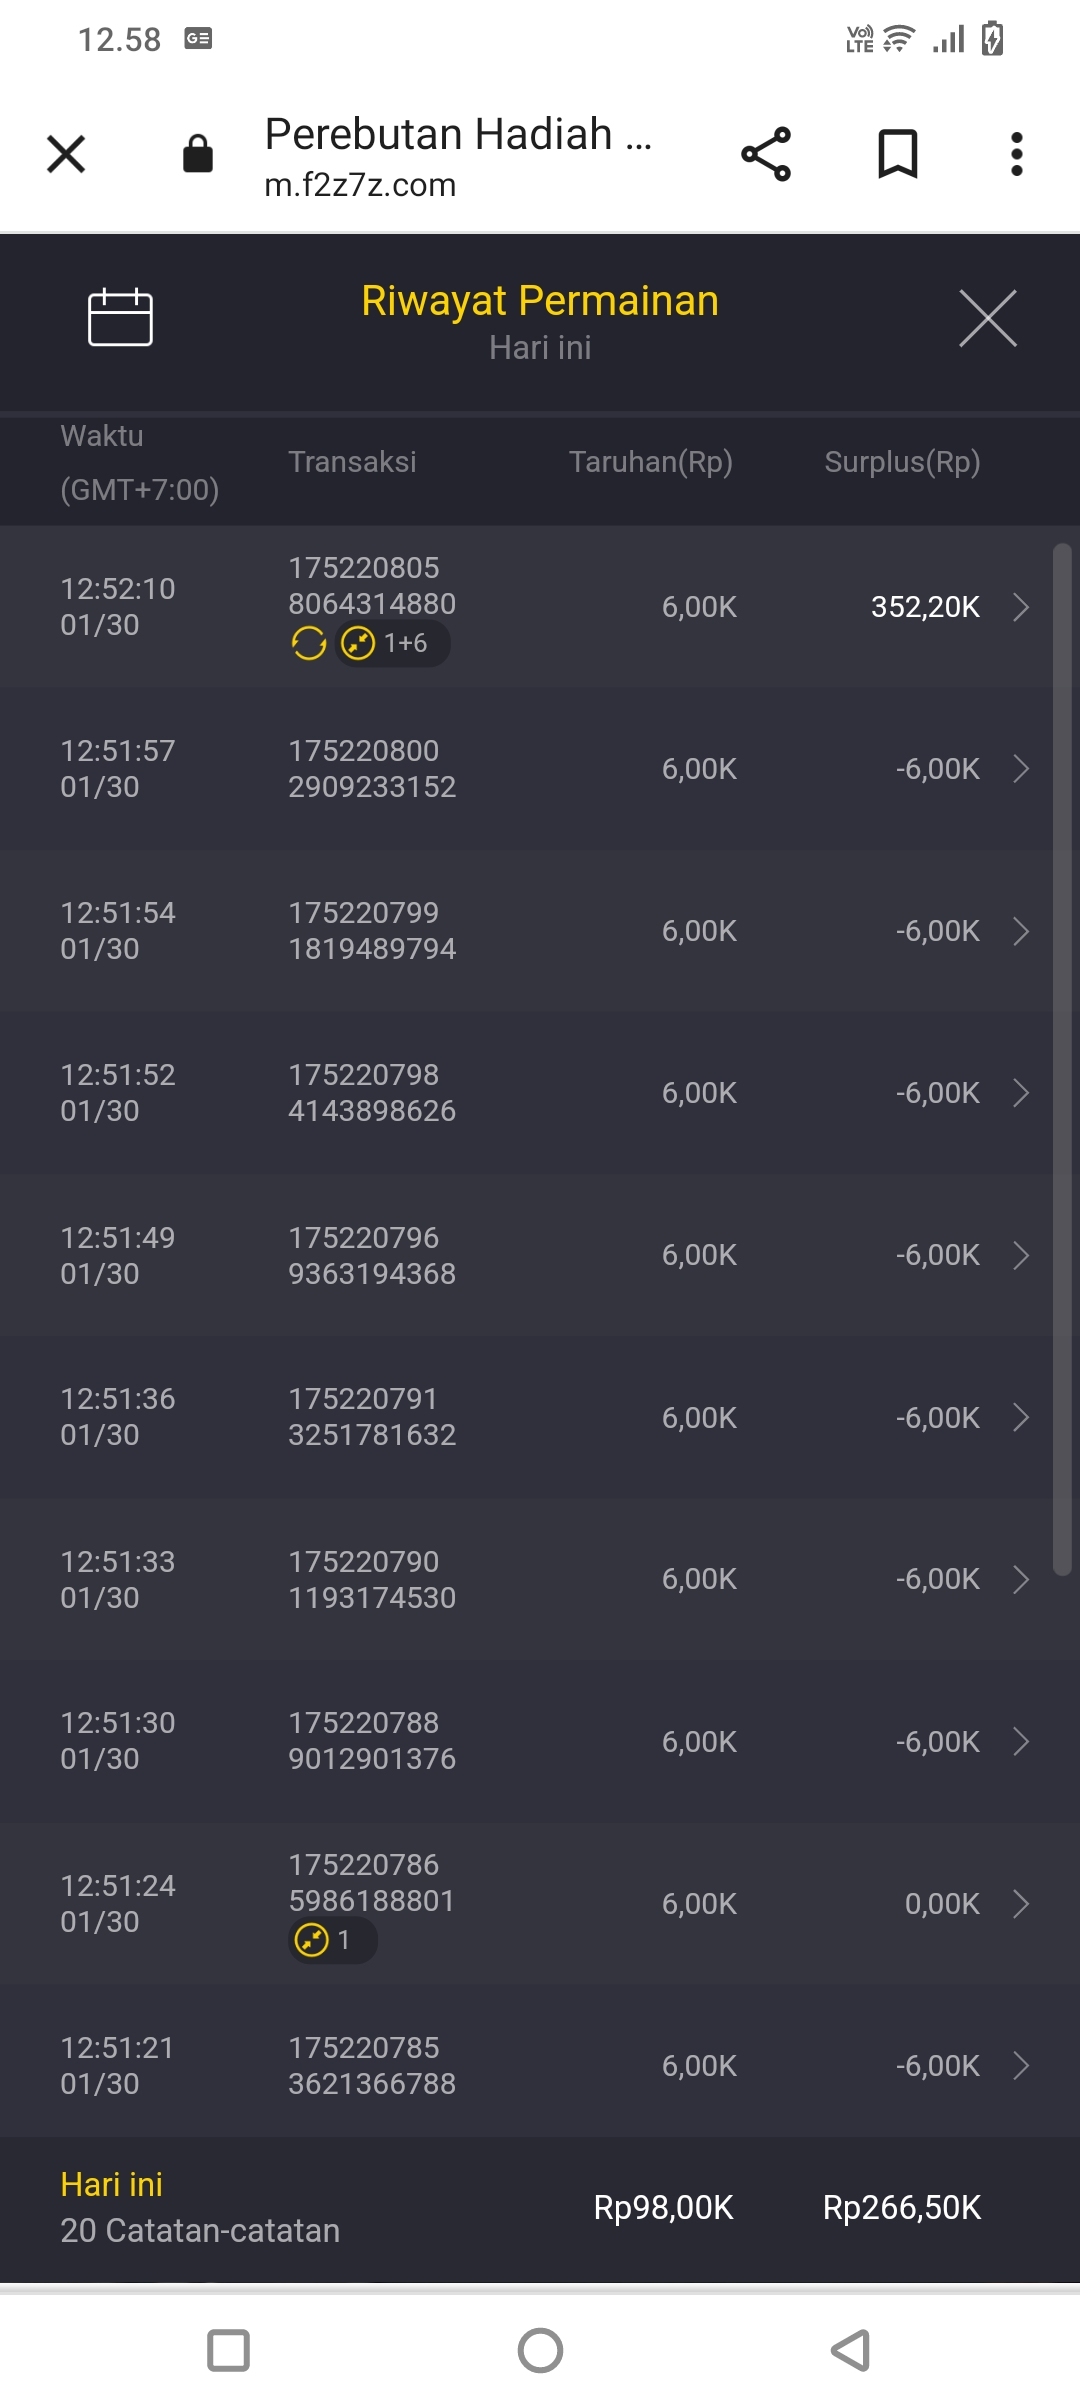
Task: Click the vertical scrollbar in history list
Action: (x=1062, y=1060)
